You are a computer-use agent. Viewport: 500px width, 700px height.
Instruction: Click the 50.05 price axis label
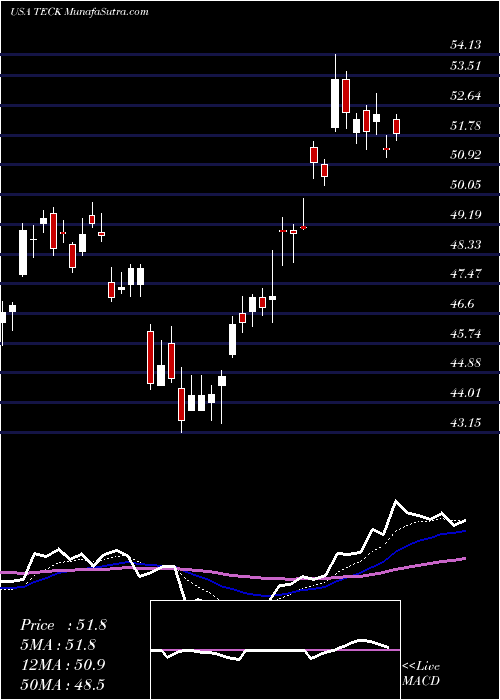[466, 184]
